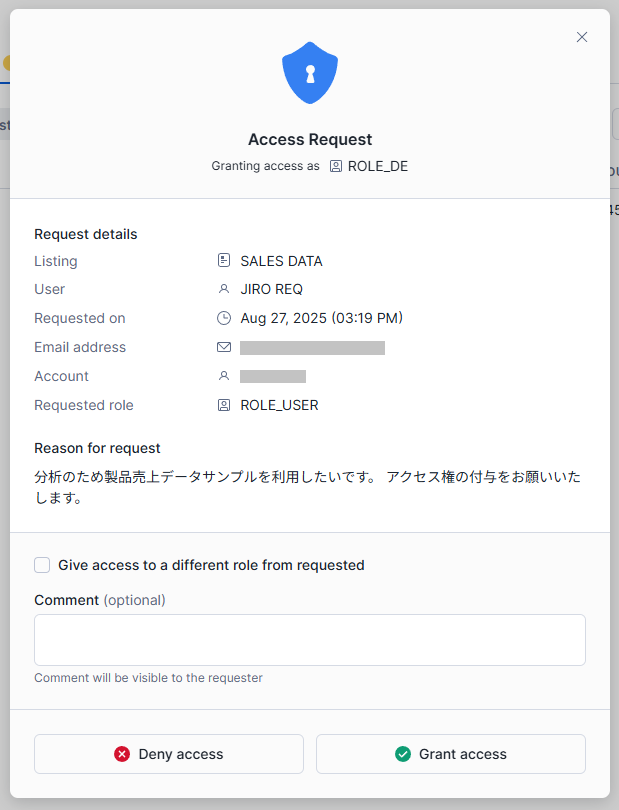Click the red X icon on Deny access

click(x=122, y=754)
